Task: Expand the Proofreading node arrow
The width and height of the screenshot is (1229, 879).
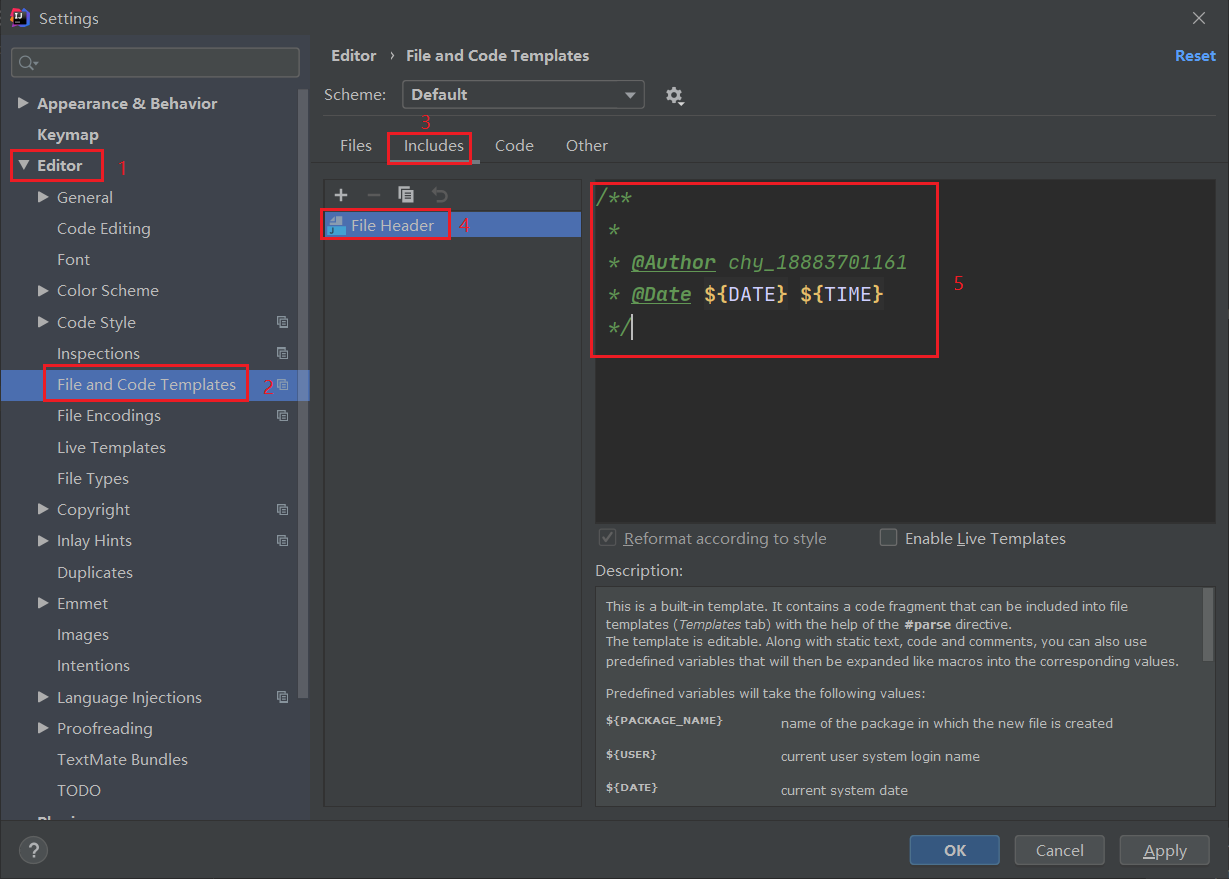Action: (43, 728)
